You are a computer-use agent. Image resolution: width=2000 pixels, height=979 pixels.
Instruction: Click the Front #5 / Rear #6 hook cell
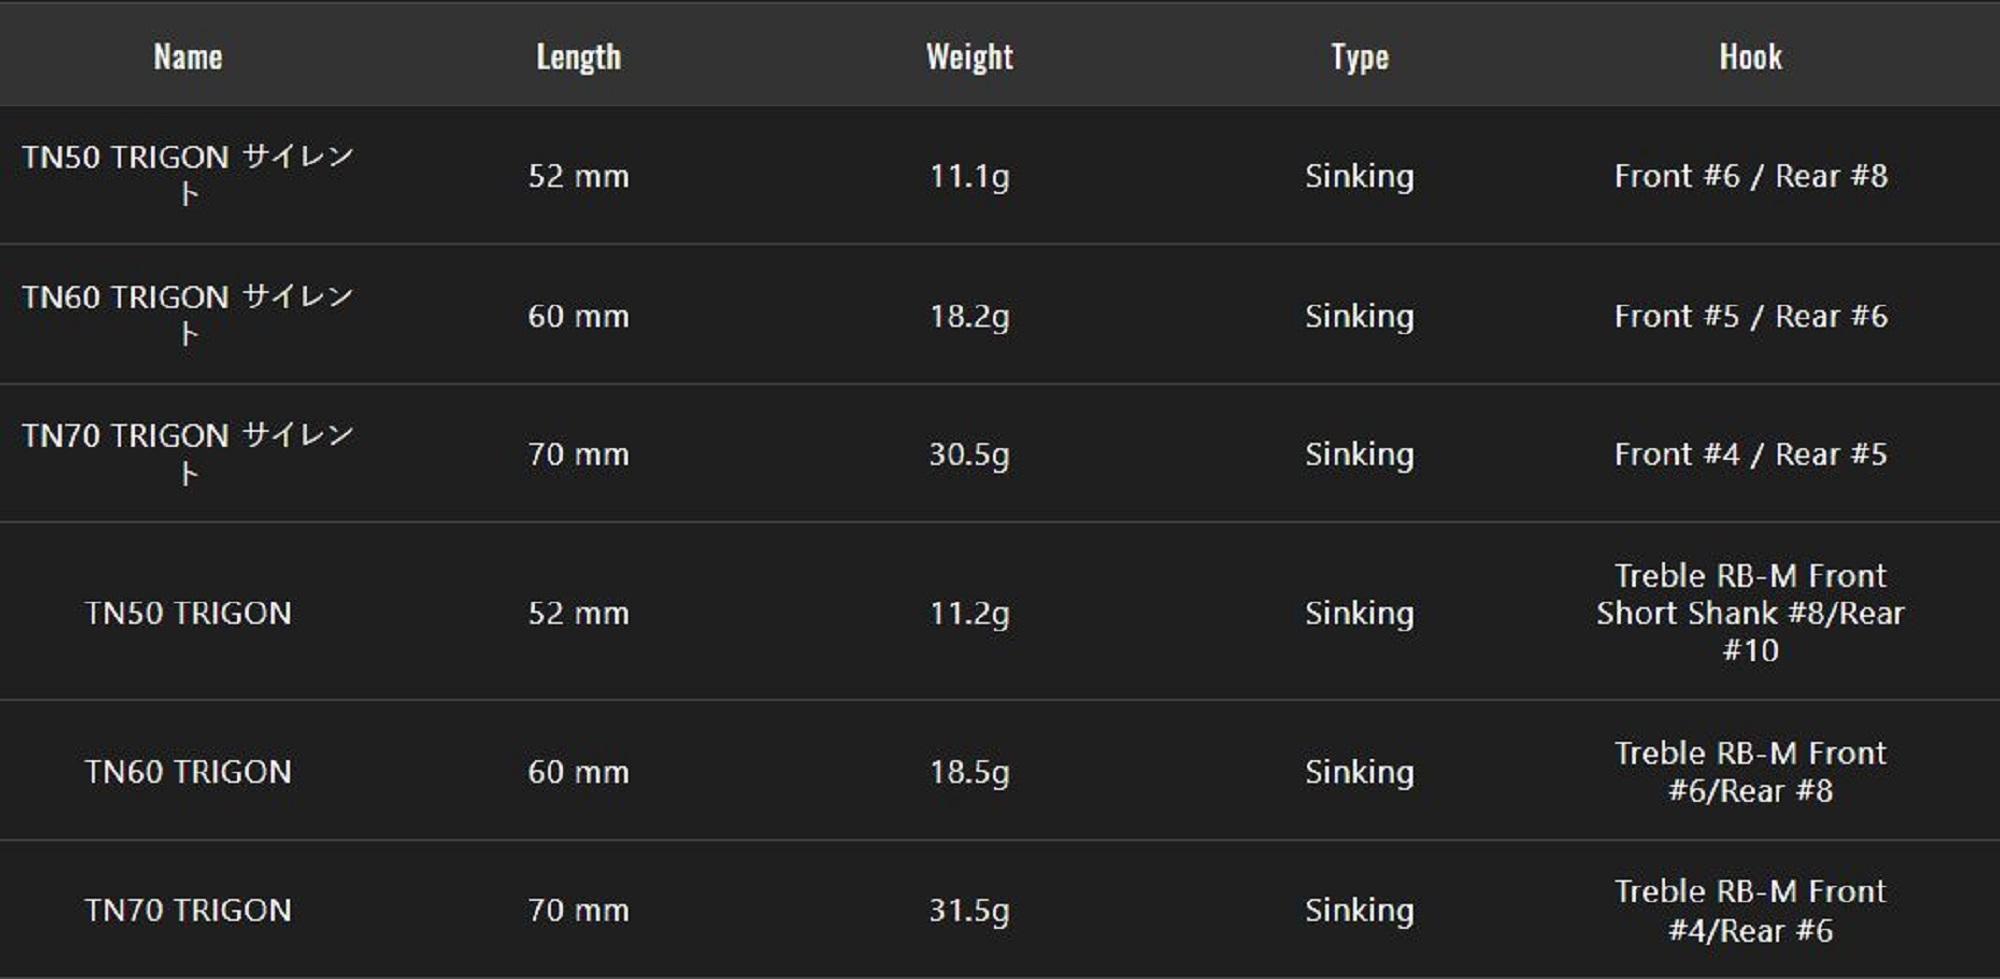pyautogui.click(x=1750, y=316)
